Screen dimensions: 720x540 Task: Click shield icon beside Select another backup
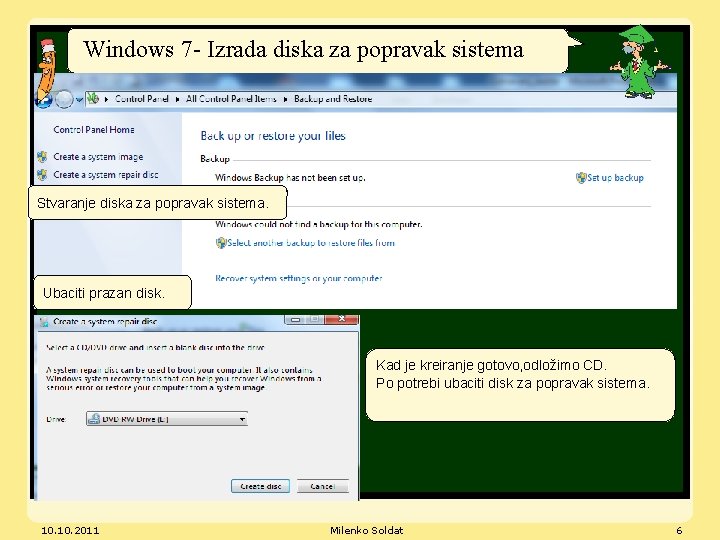221,243
